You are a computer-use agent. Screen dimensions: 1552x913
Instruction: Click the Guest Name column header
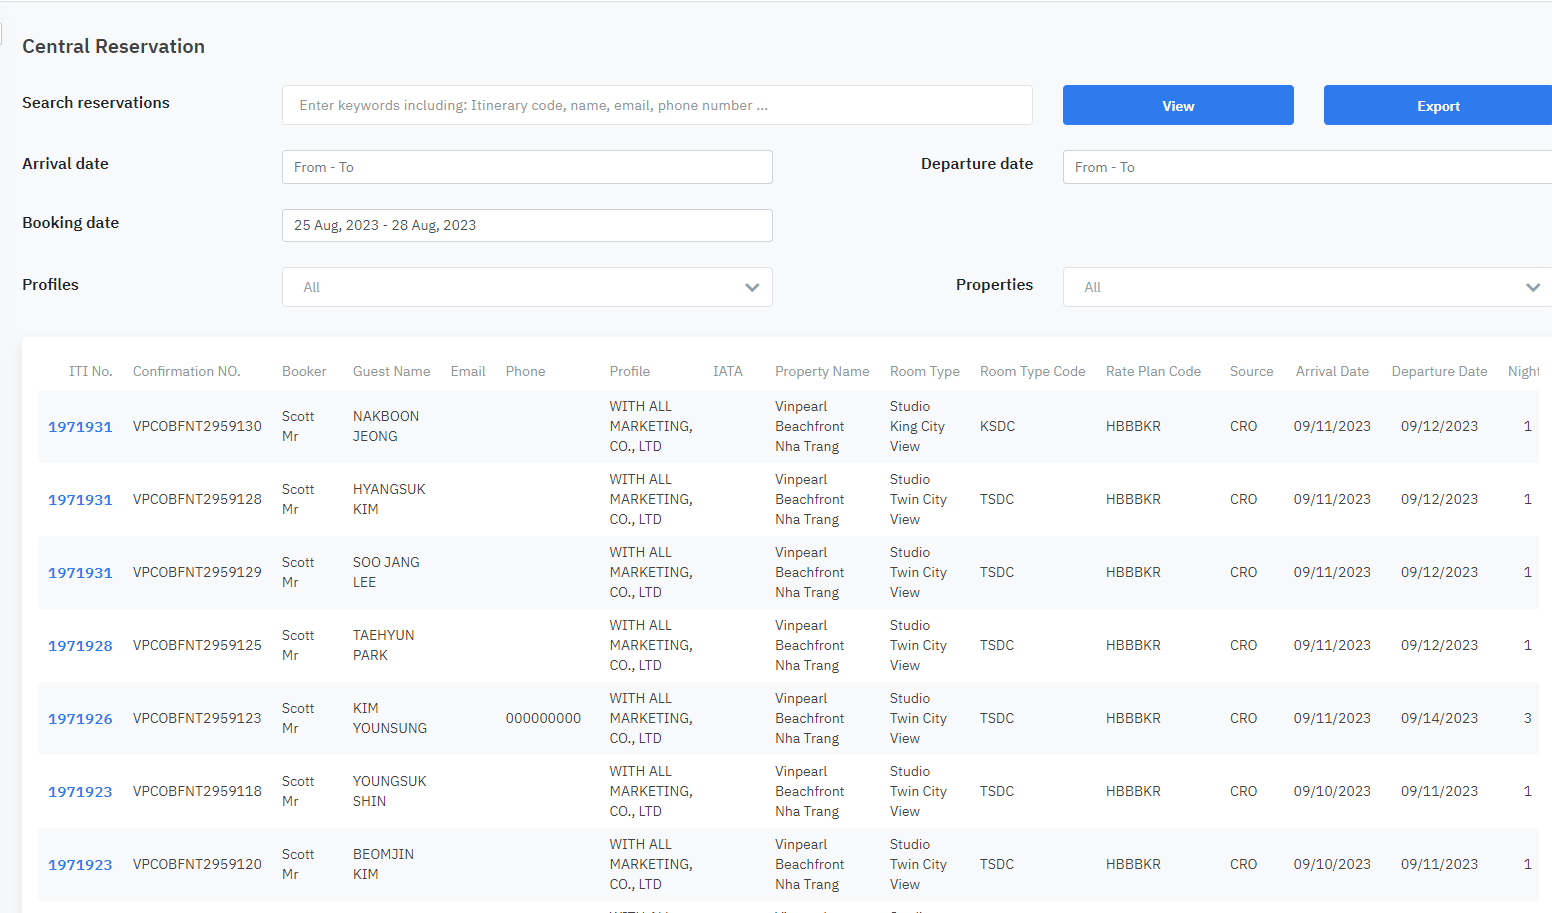391,371
